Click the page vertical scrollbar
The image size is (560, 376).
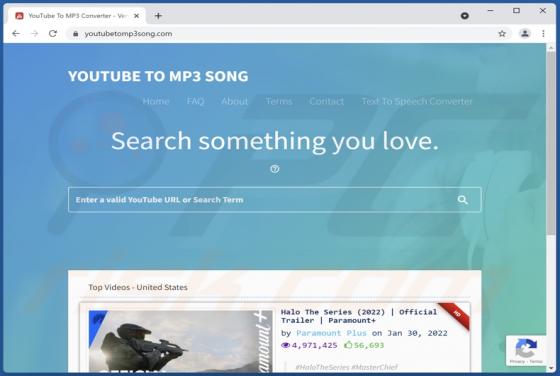[551, 143]
